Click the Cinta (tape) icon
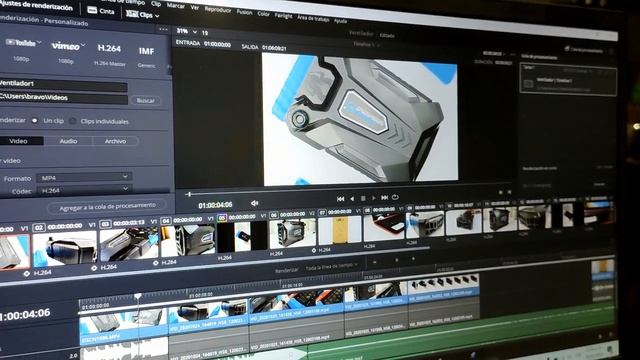The image size is (640, 360). 92,10
